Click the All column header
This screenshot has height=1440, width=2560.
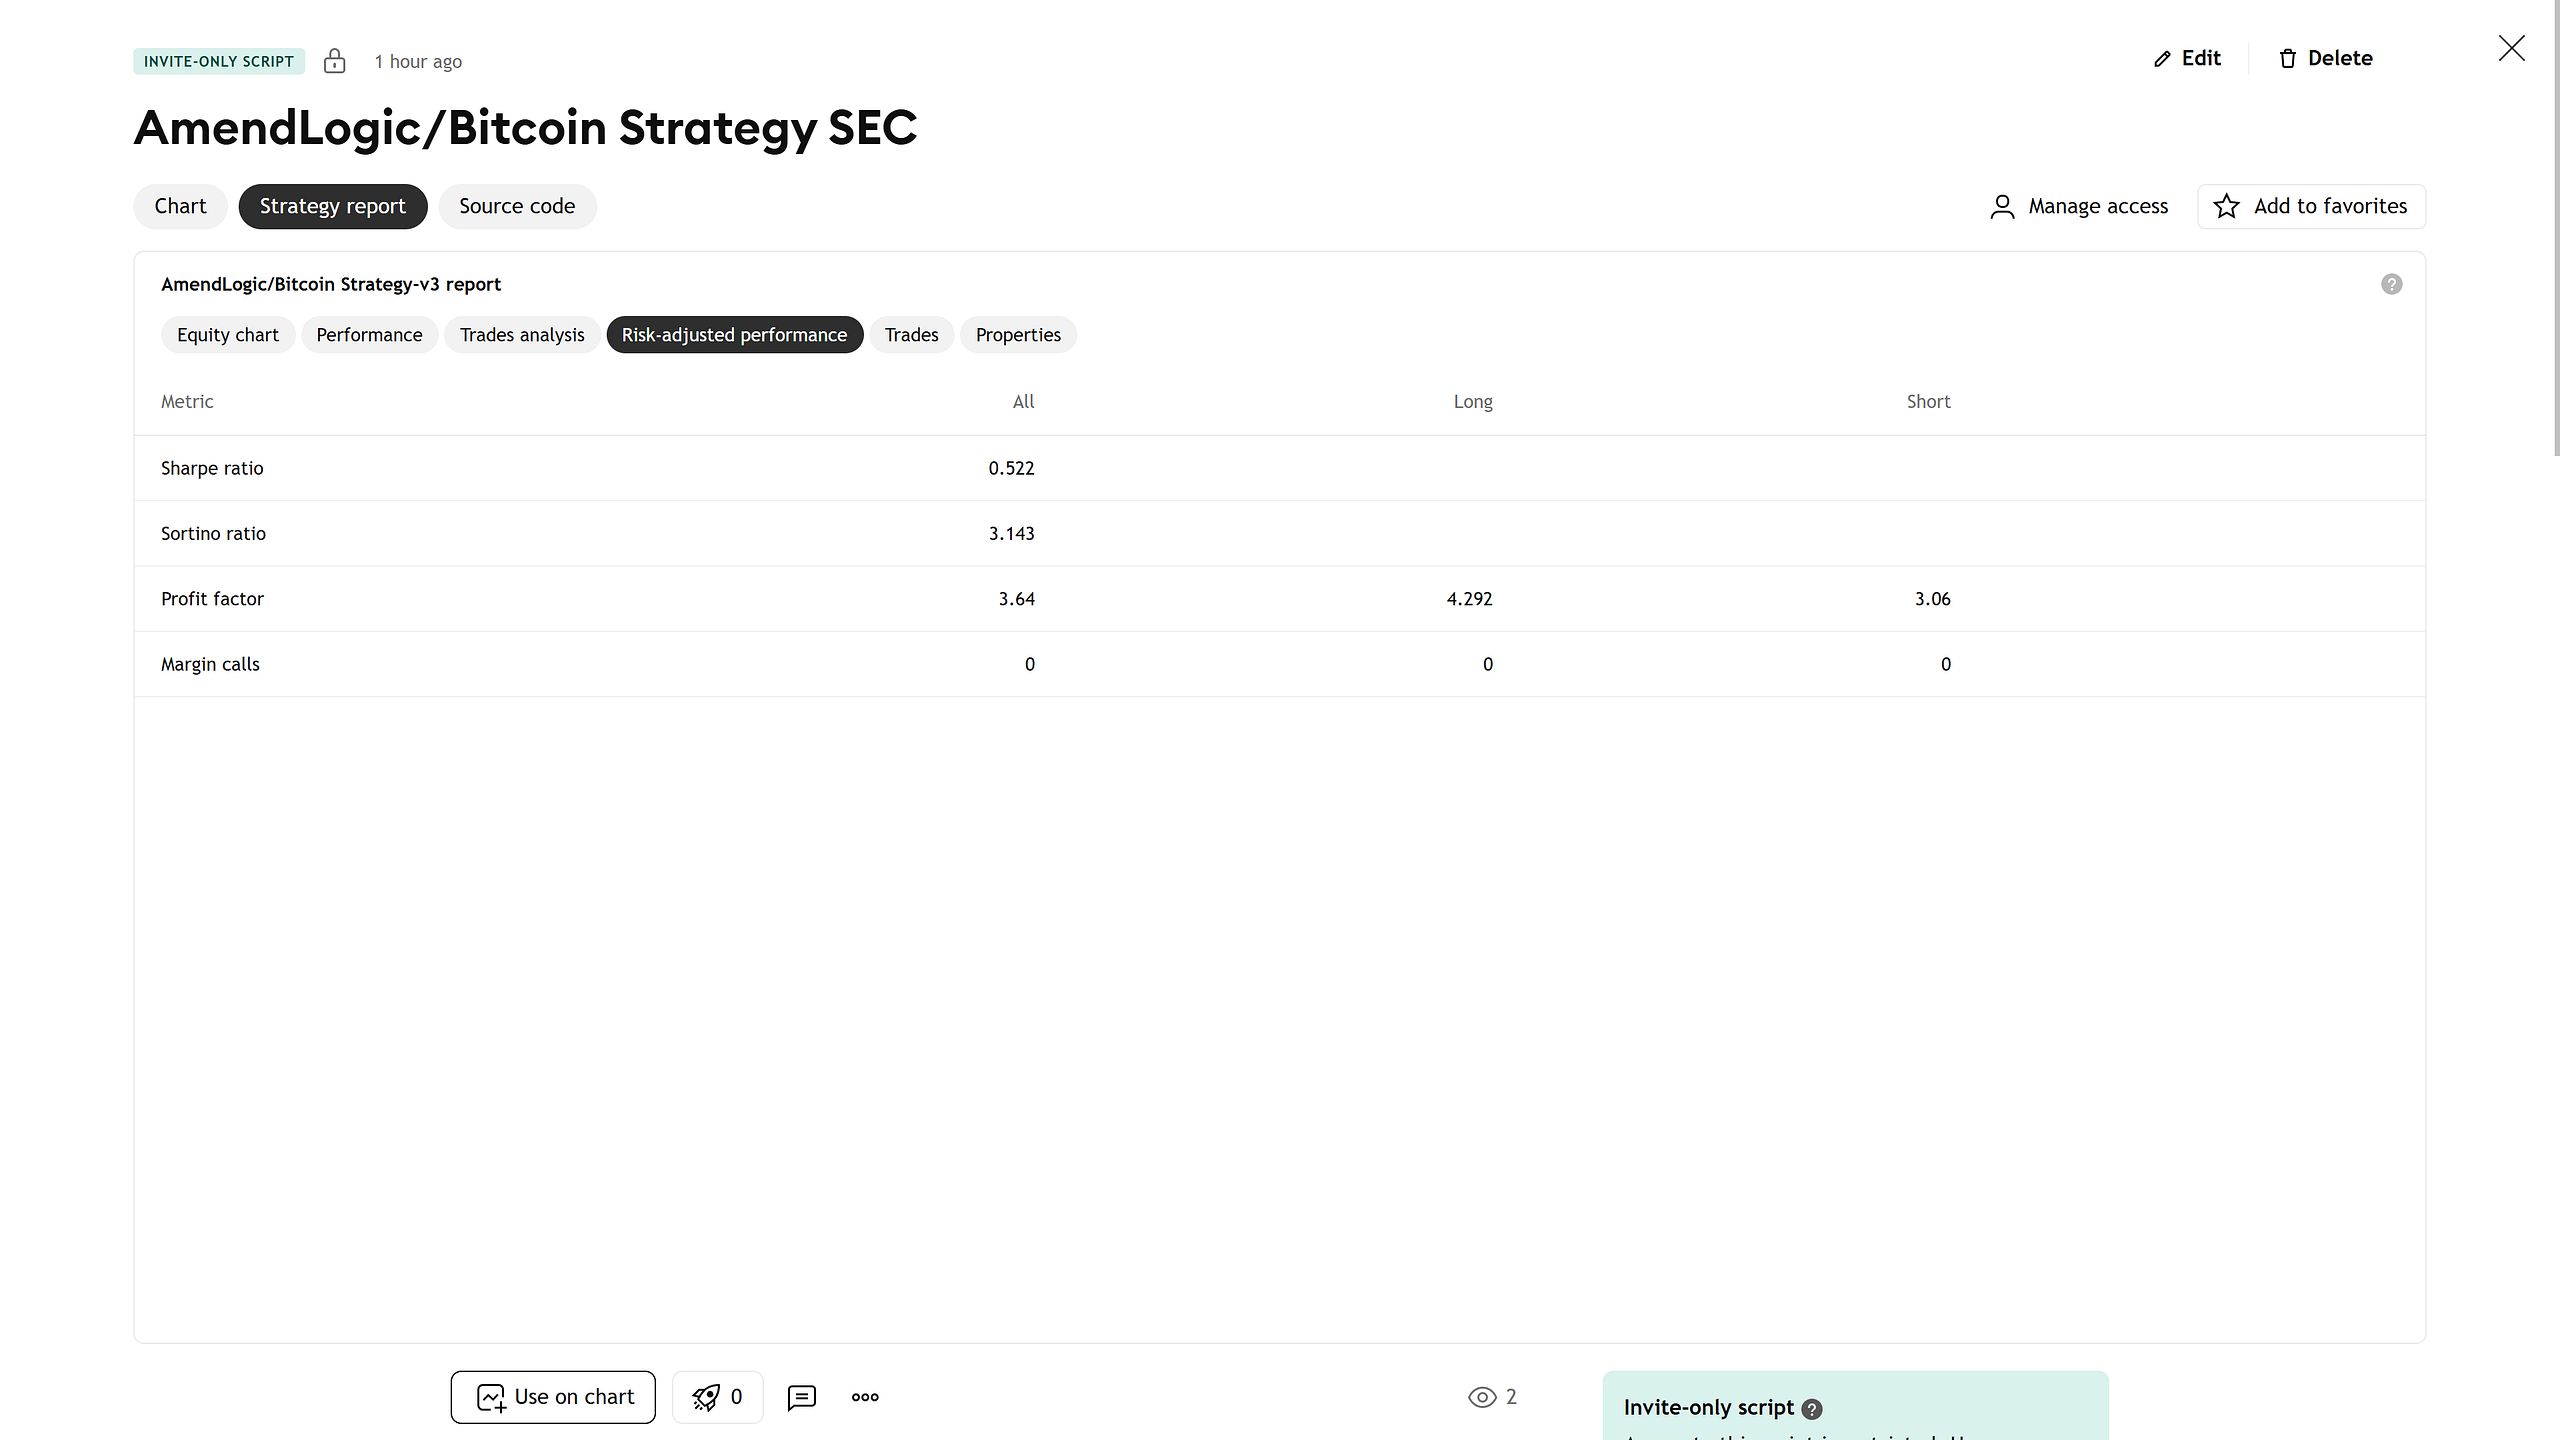click(x=1023, y=402)
